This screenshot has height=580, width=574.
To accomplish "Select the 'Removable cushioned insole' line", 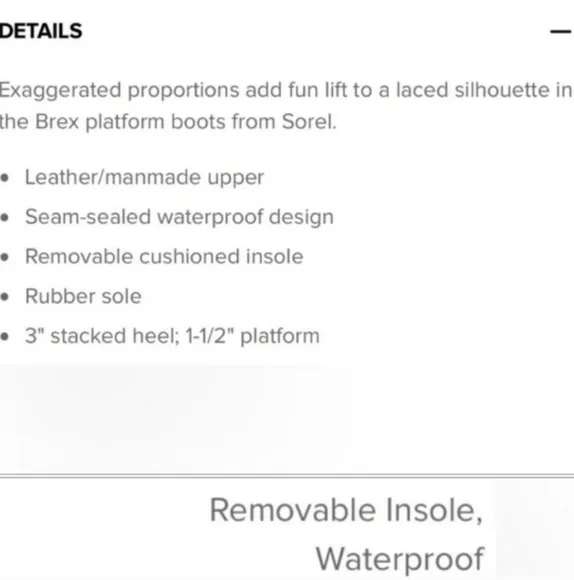I will pyautogui.click(x=164, y=257).
